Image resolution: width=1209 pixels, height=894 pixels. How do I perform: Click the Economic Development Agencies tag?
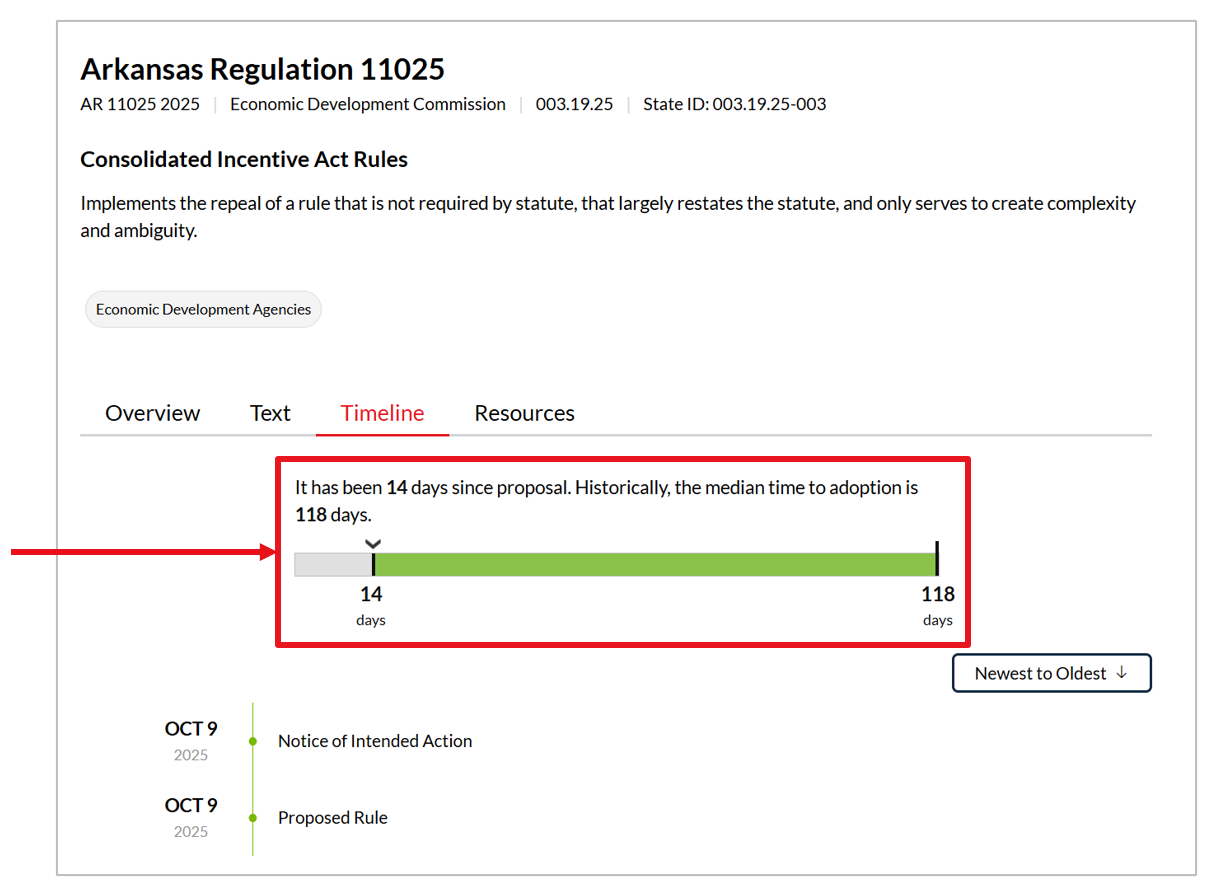pos(203,310)
